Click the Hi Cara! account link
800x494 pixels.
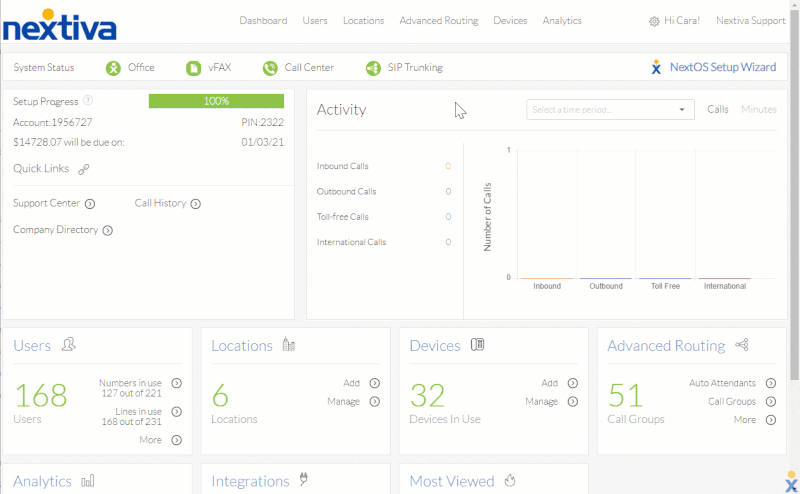682,21
